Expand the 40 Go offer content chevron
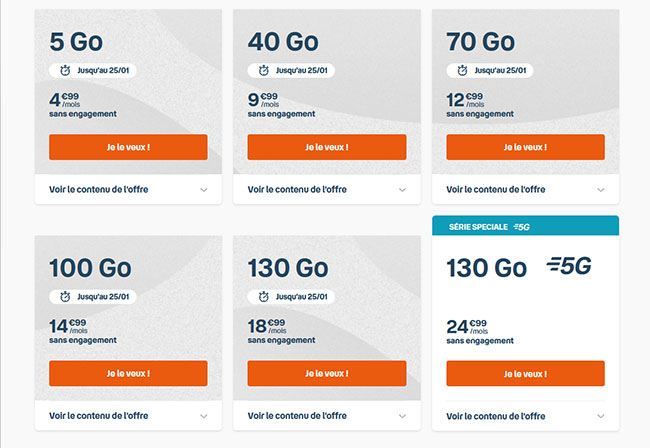Screen dimensions: 650x448 [402, 190]
